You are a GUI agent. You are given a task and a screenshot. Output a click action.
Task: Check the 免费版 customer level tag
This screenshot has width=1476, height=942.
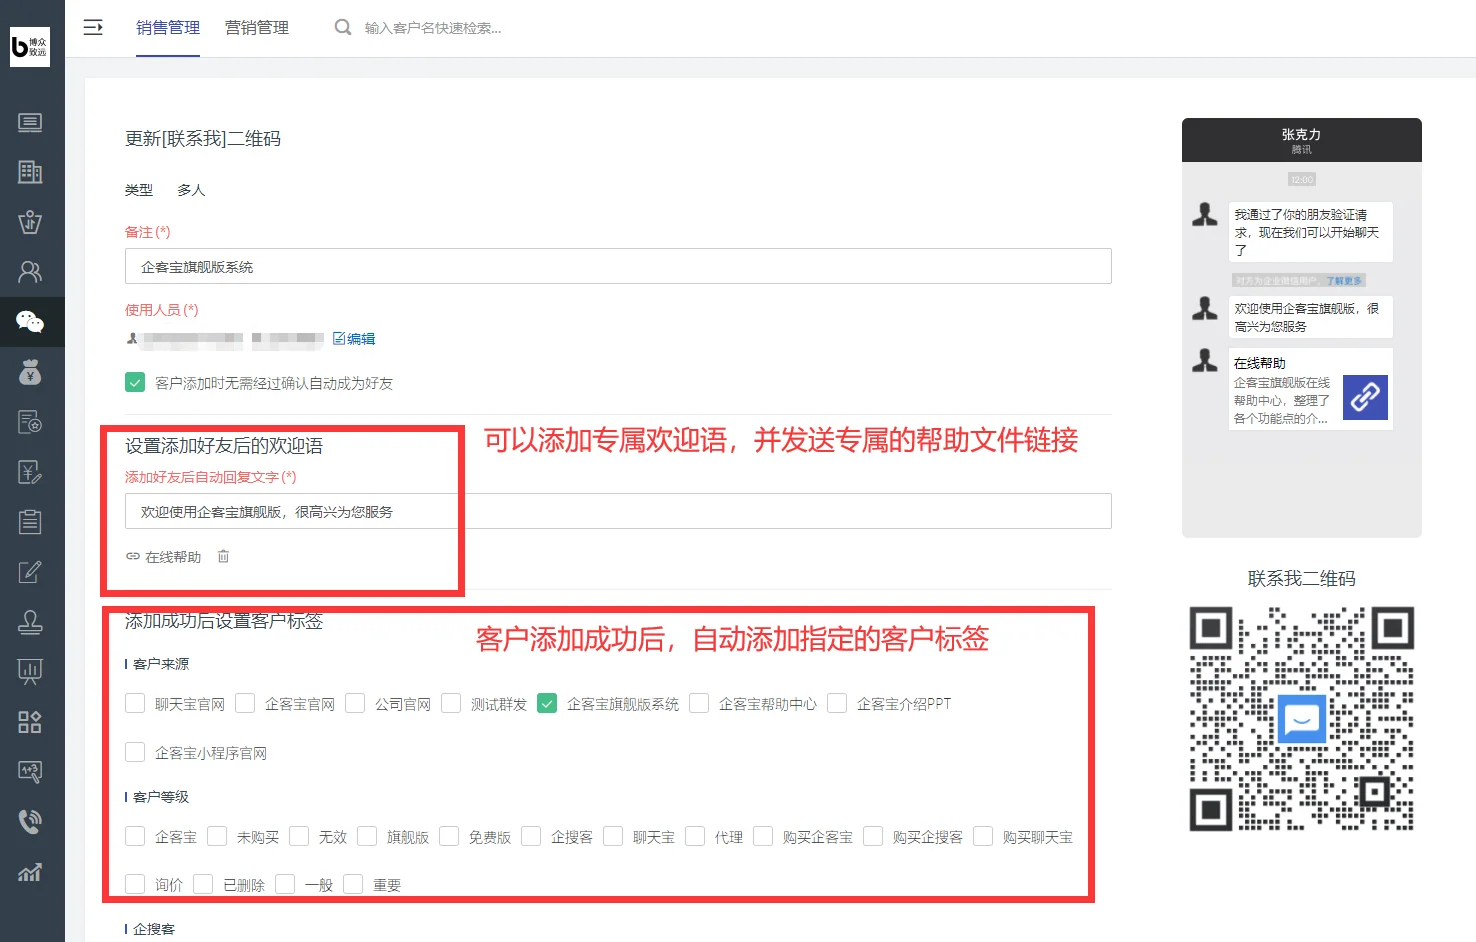point(449,836)
